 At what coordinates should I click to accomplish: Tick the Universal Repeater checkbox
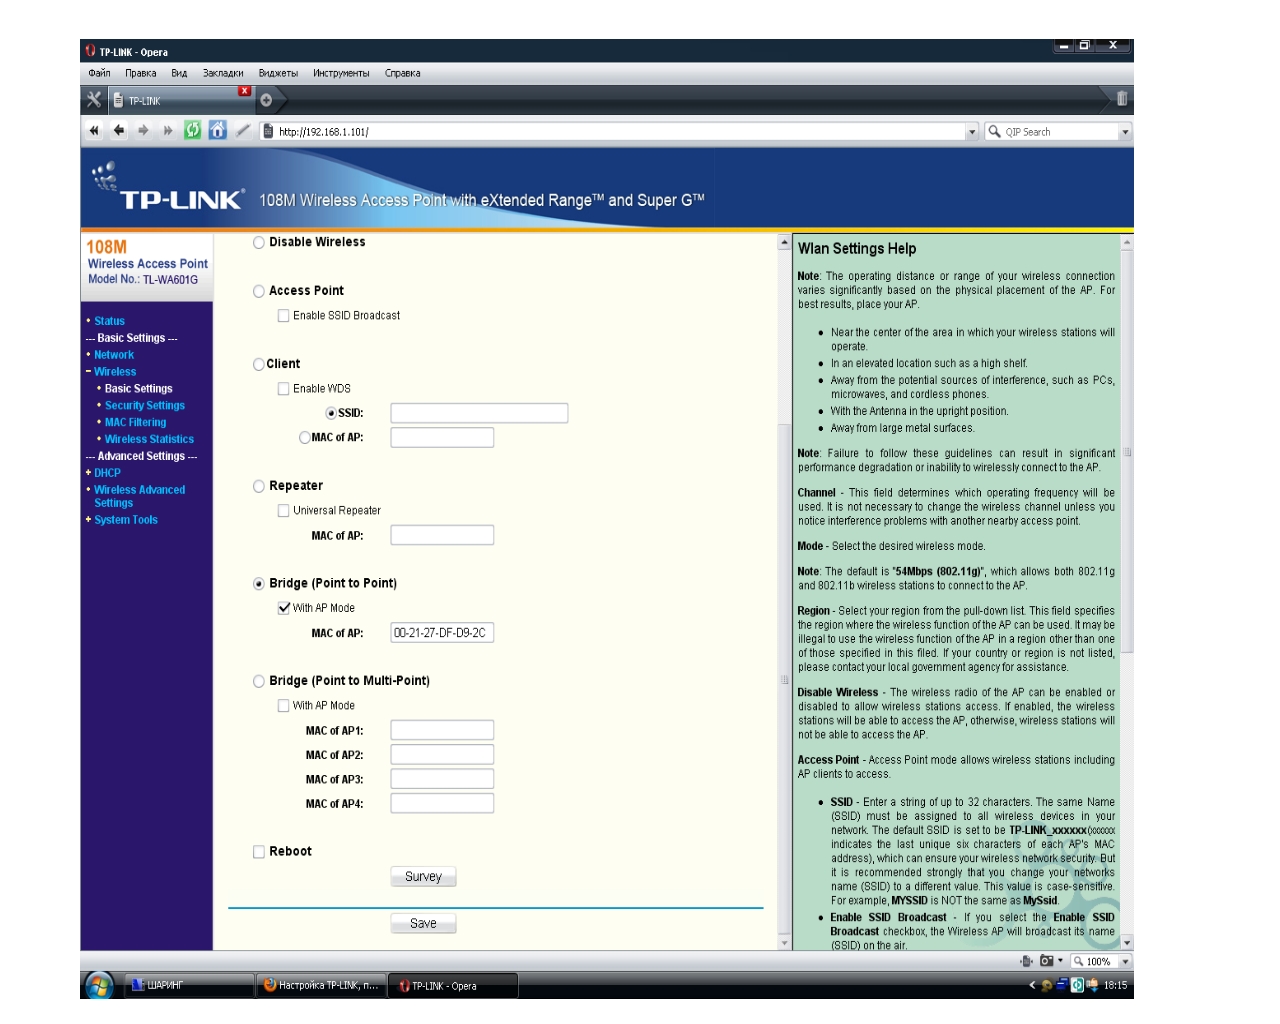coord(283,511)
